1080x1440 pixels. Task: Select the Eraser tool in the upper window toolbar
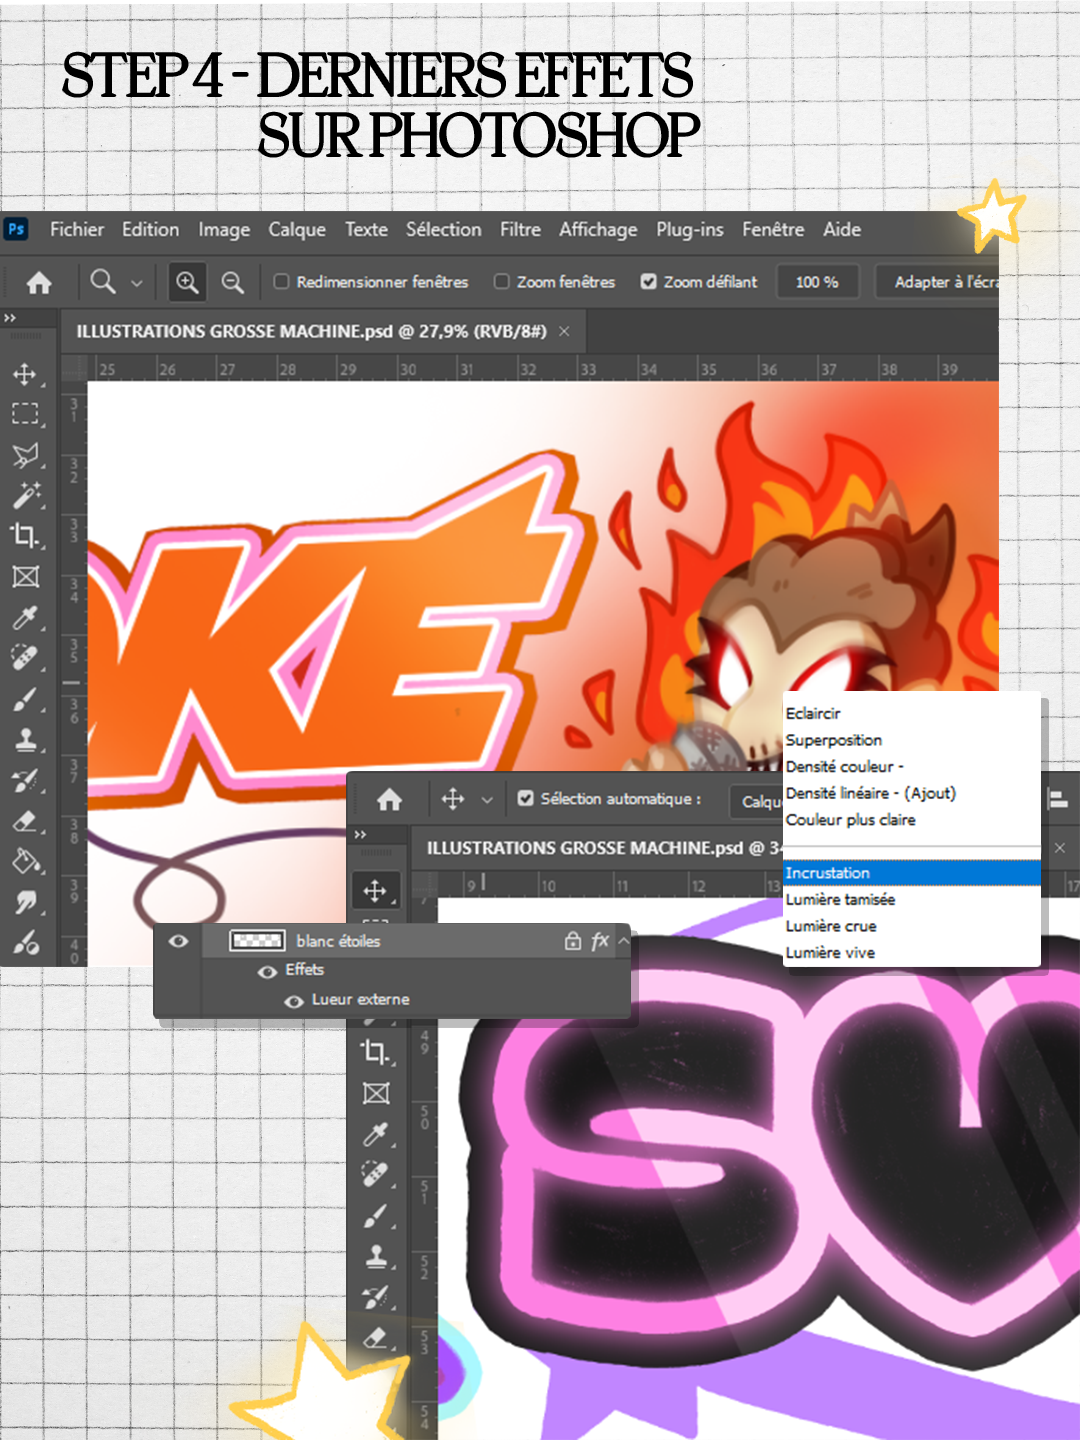click(x=25, y=822)
